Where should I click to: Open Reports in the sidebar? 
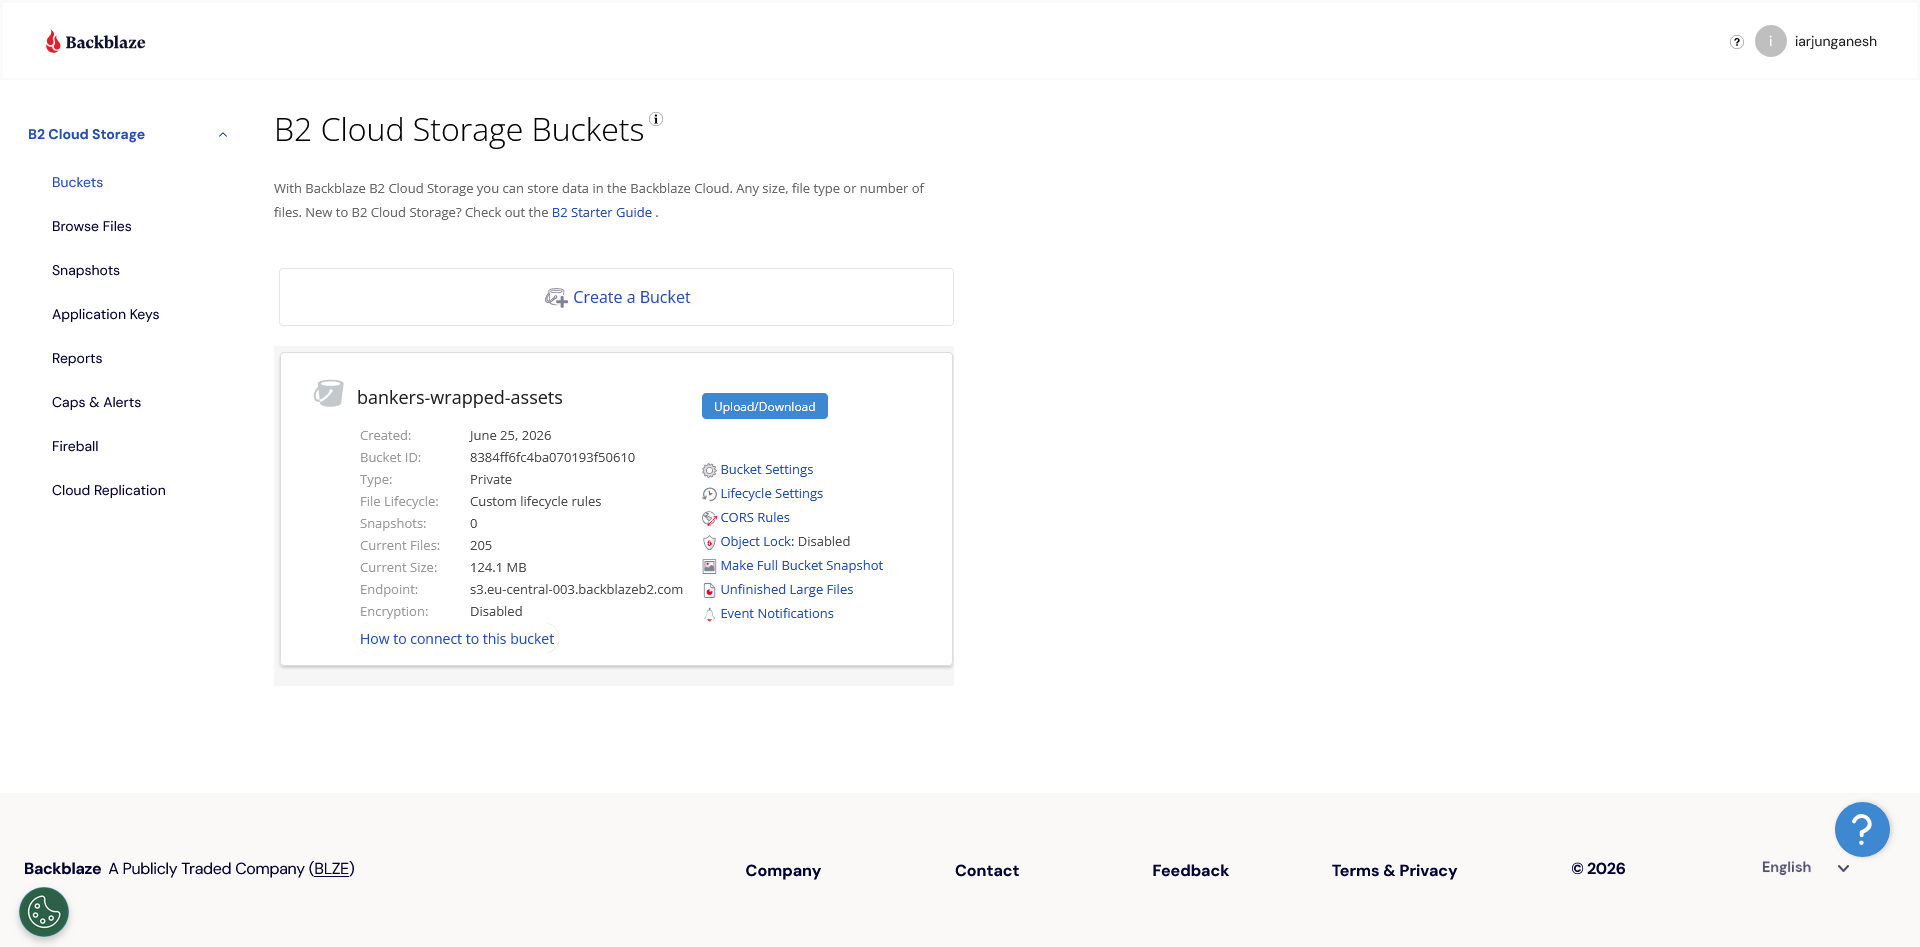click(x=77, y=358)
